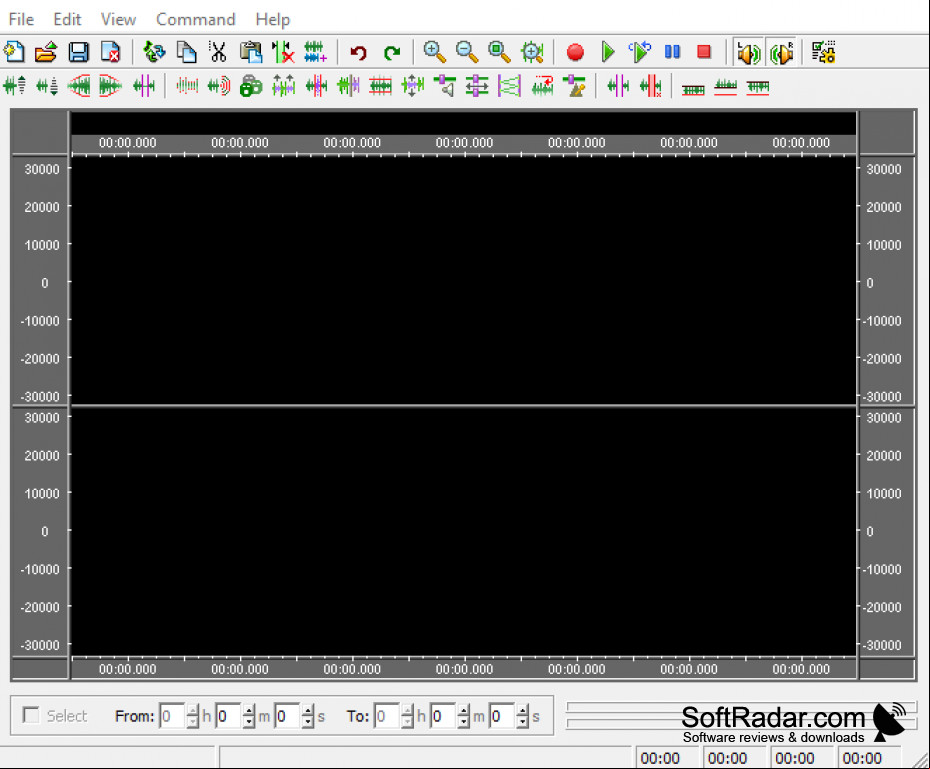Open an audio file with the folder icon
This screenshot has width=930, height=769.
(46, 52)
